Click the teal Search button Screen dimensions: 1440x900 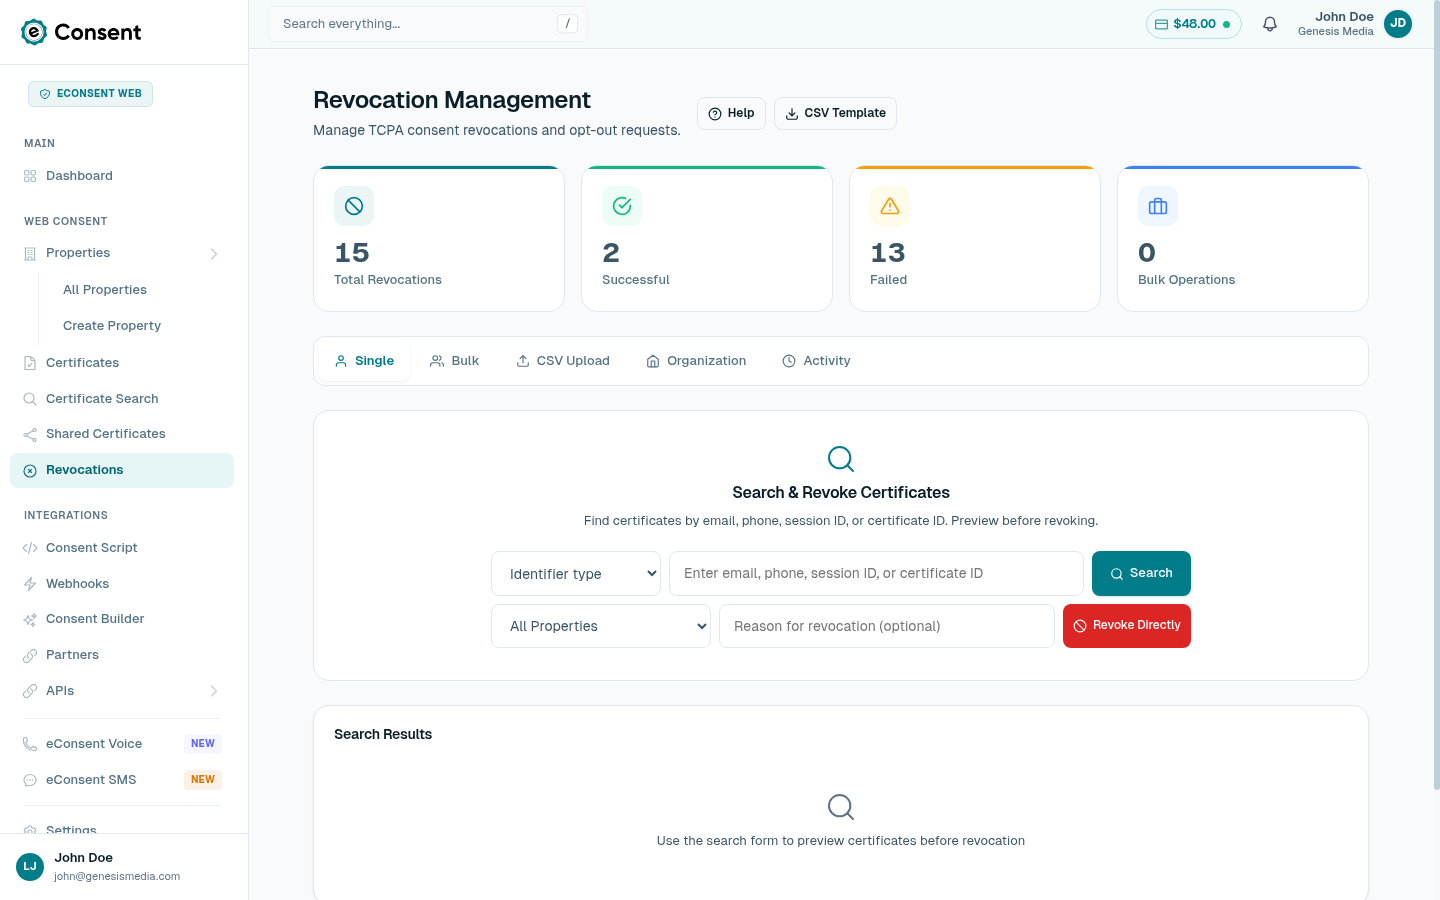(1141, 573)
